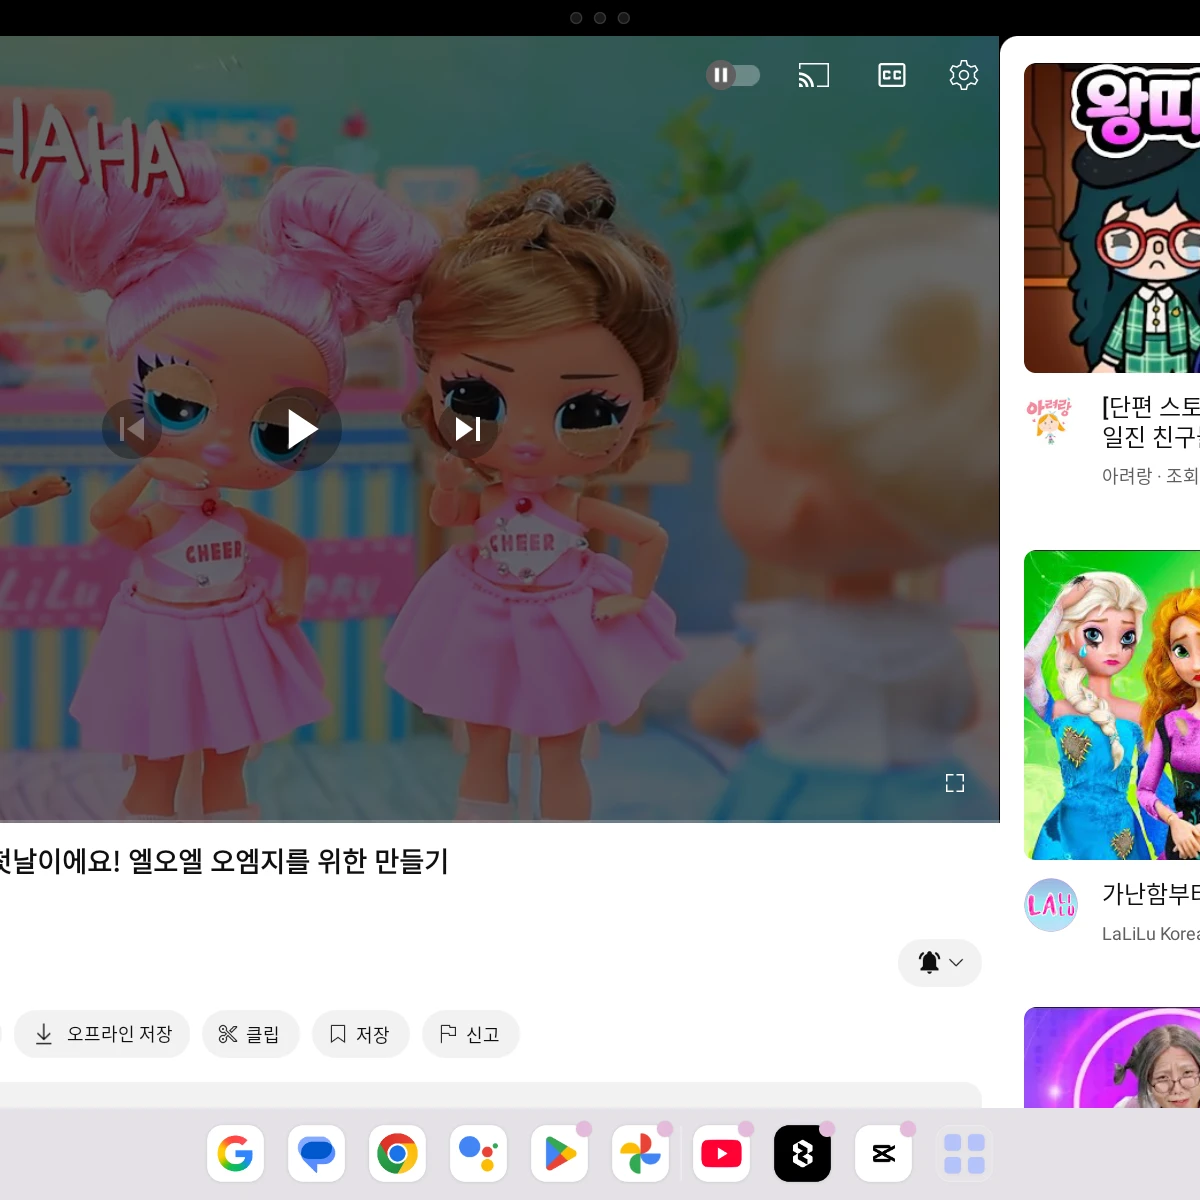
Task: Open Google Photos from dock
Action: (640, 1153)
